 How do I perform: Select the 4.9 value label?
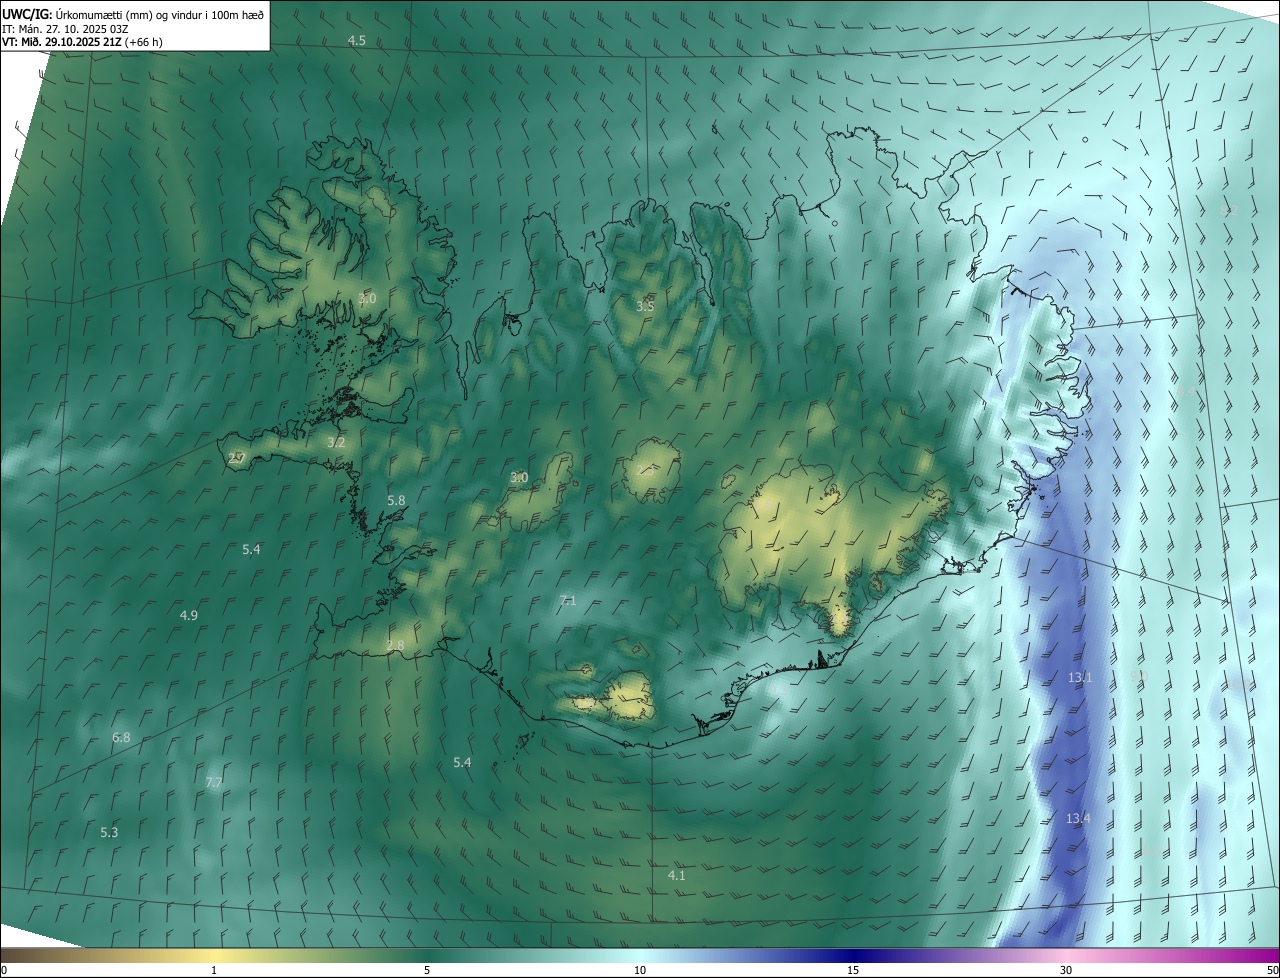(189, 615)
